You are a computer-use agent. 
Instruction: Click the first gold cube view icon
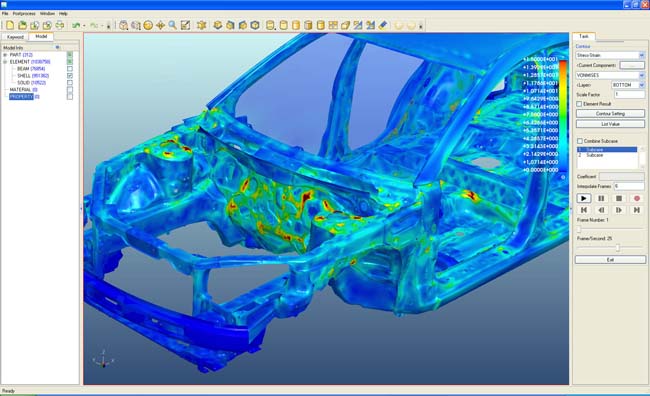(x=218, y=26)
